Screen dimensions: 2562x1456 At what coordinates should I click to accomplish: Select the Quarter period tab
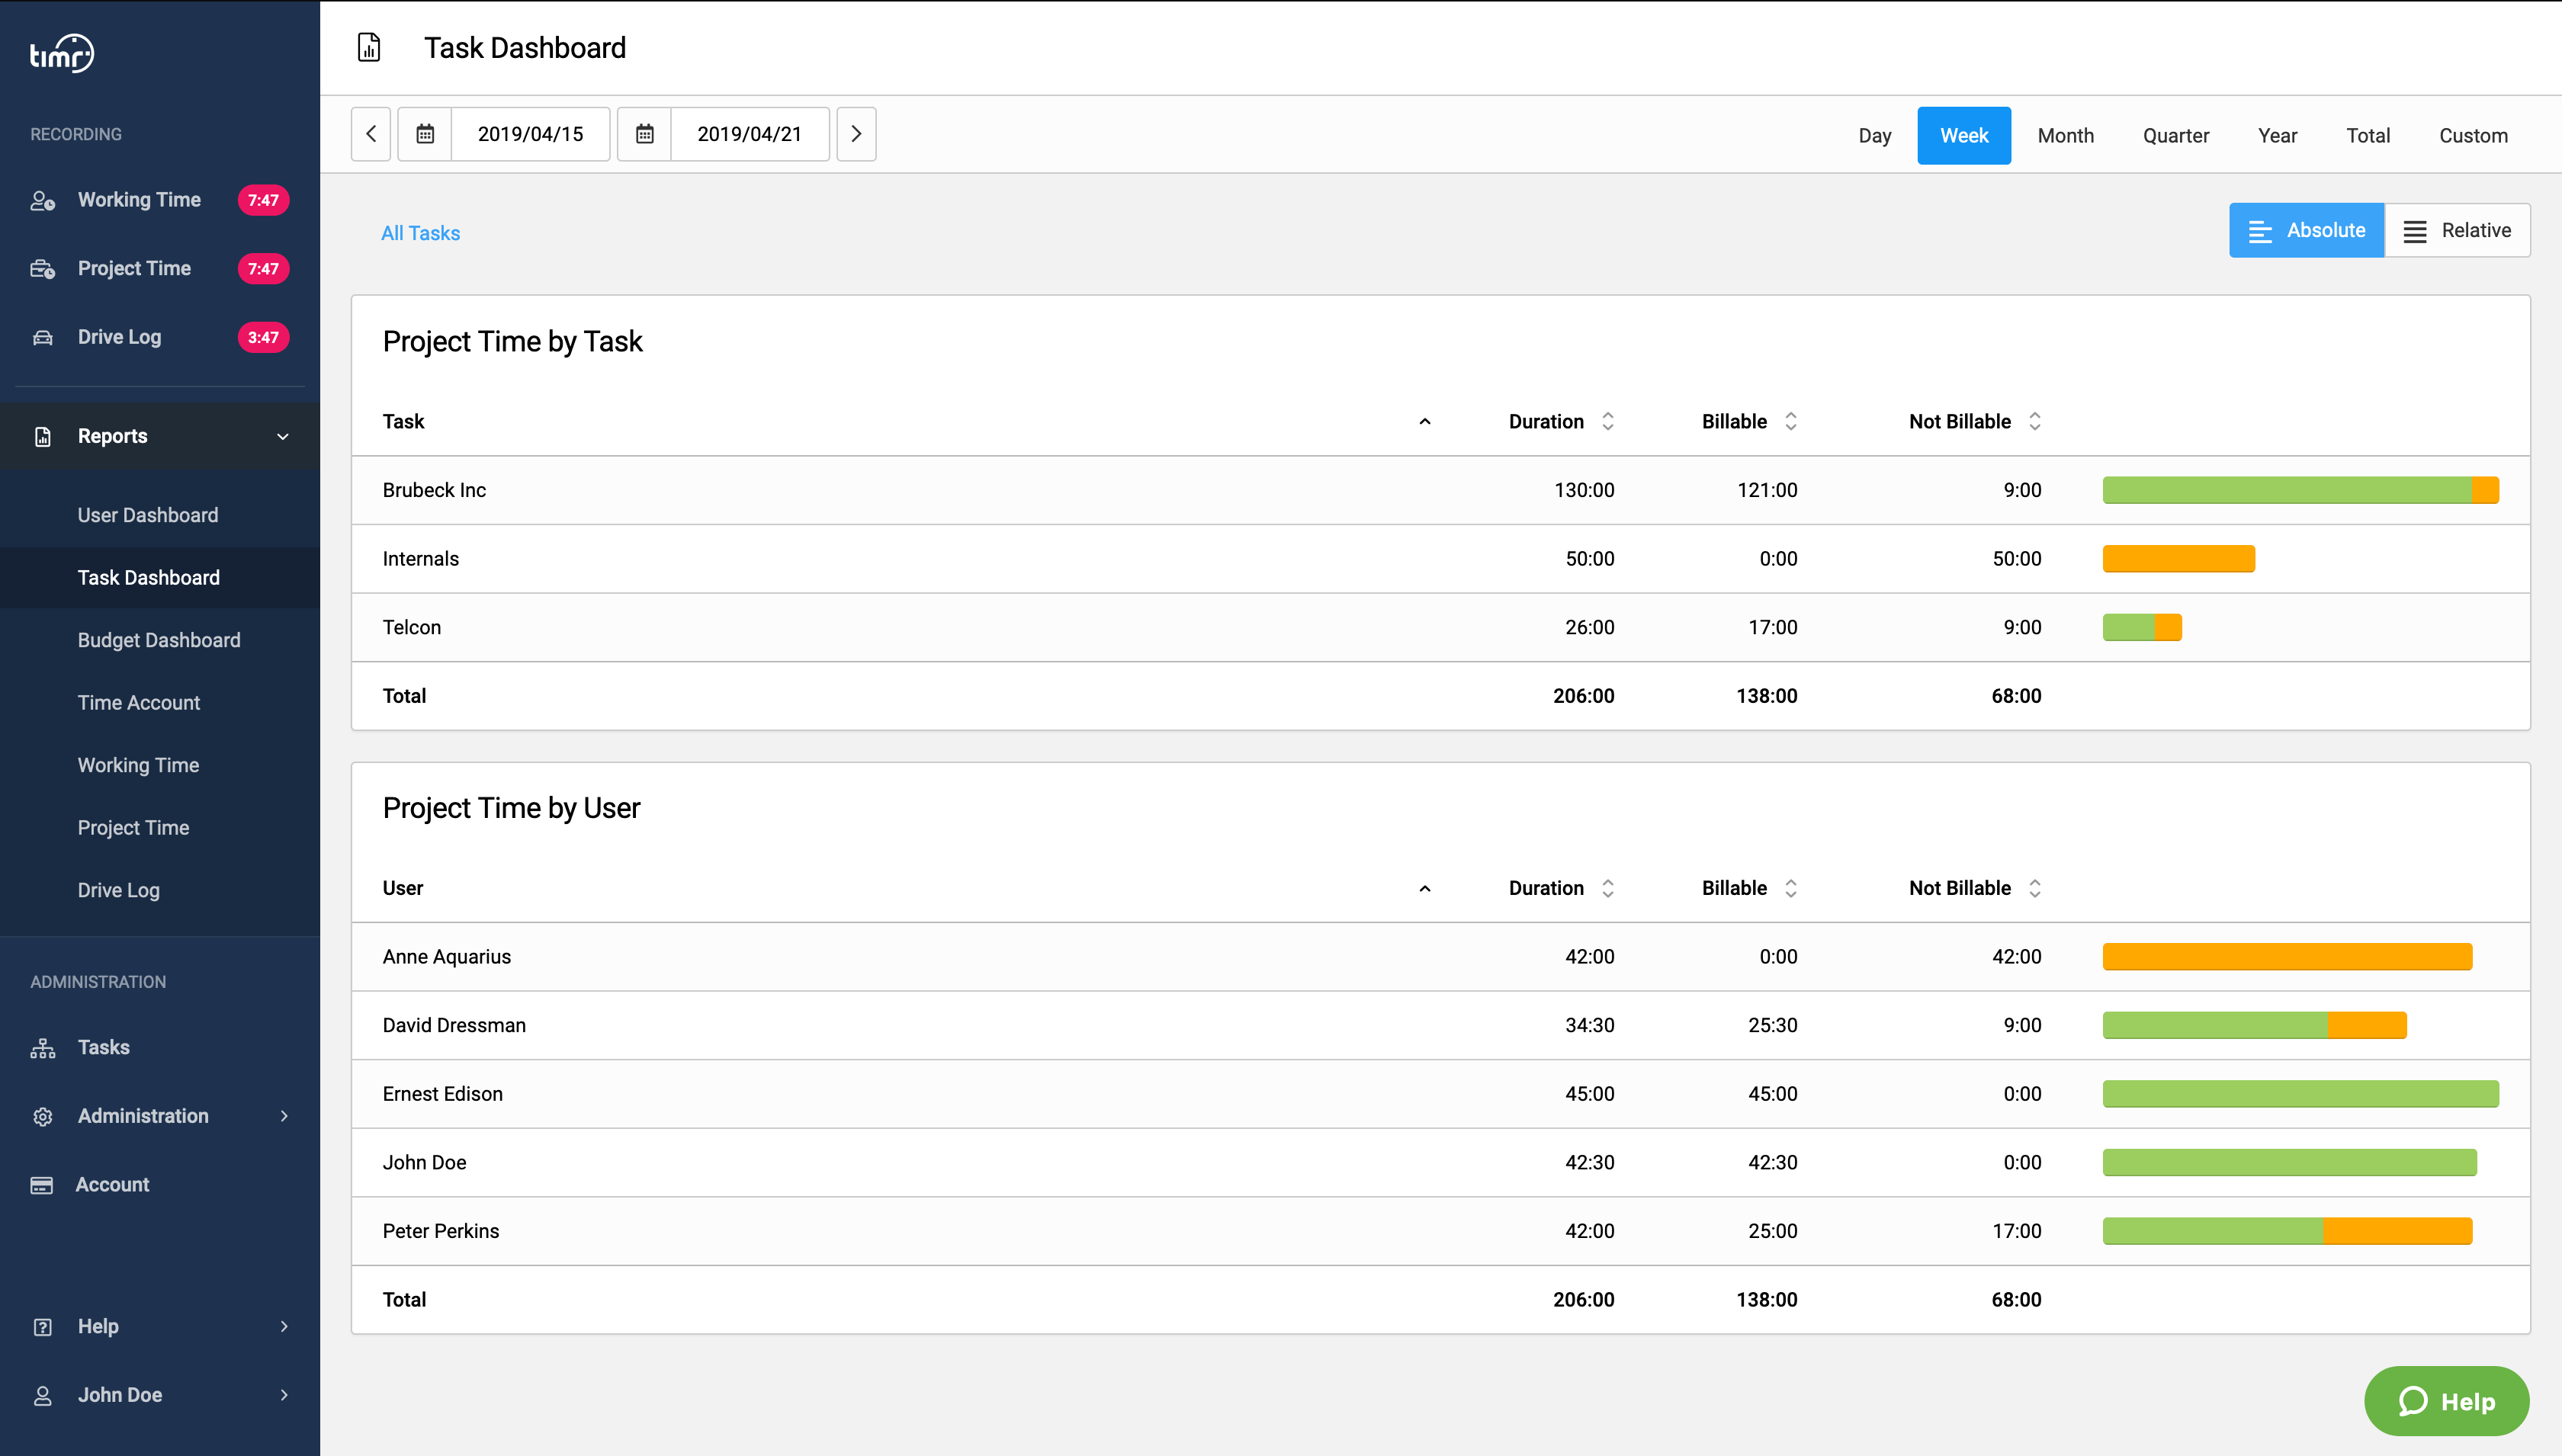(2175, 136)
